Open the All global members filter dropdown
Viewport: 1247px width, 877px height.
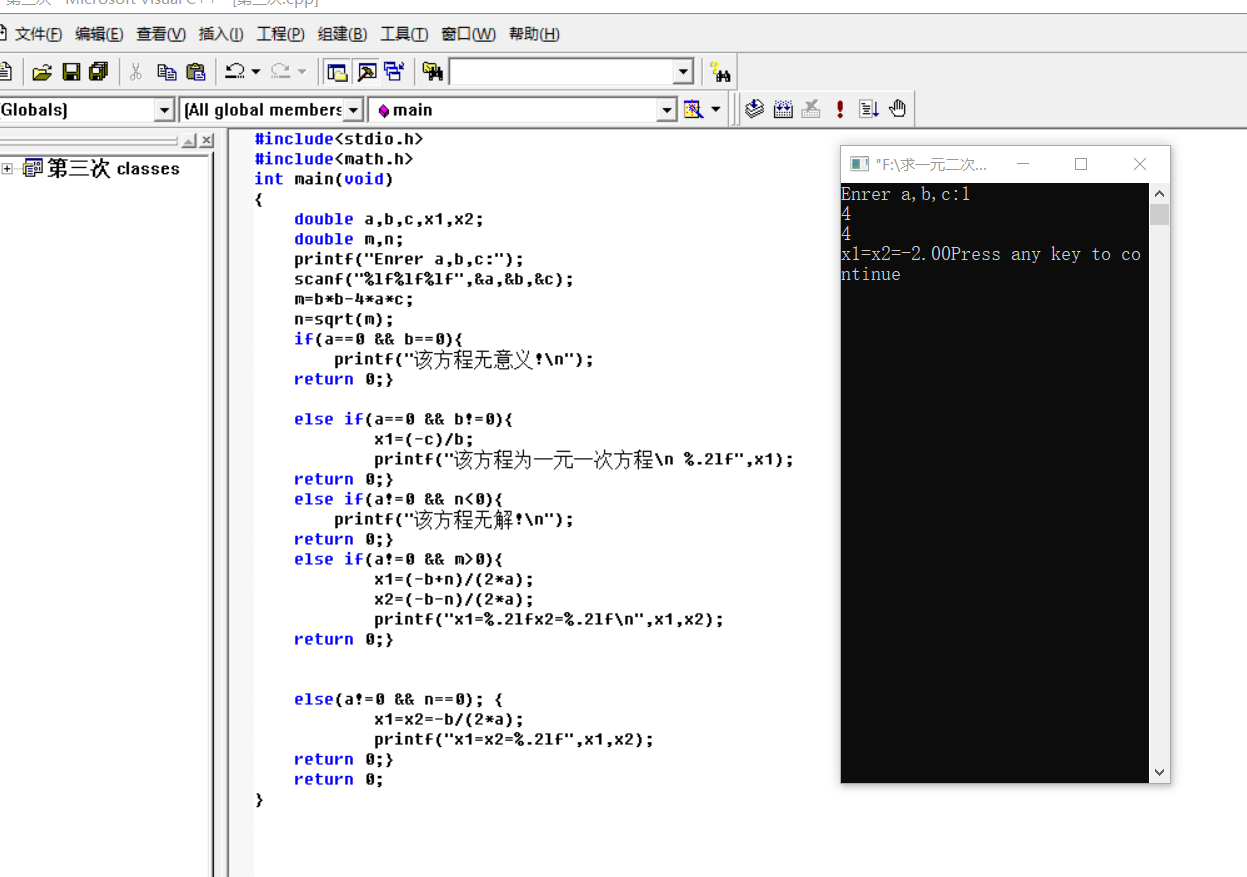tap(354, 110)
